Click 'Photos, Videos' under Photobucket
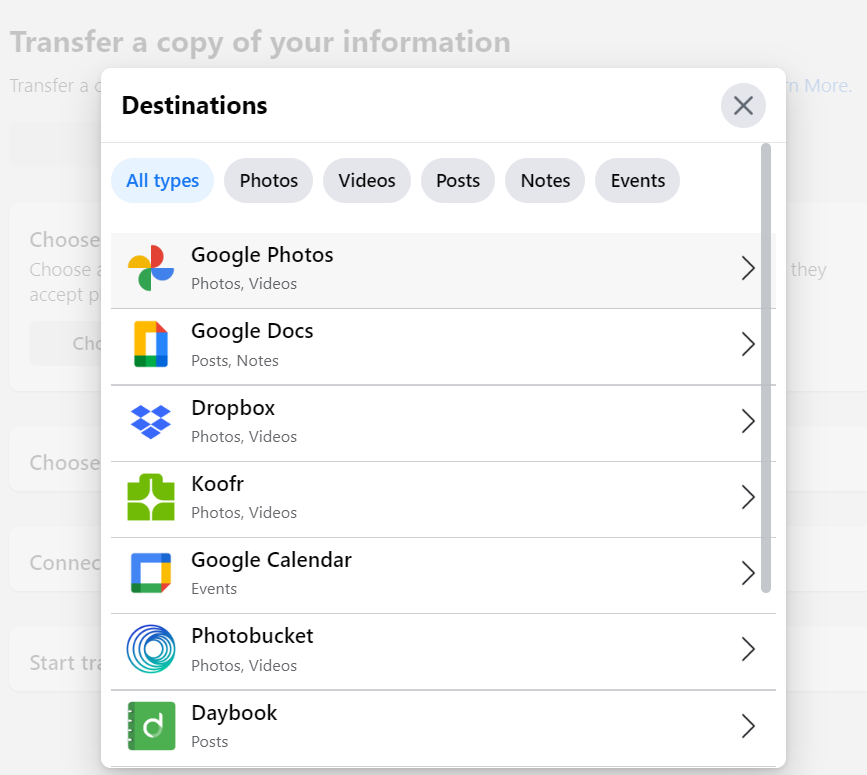 tap(244, 666)
